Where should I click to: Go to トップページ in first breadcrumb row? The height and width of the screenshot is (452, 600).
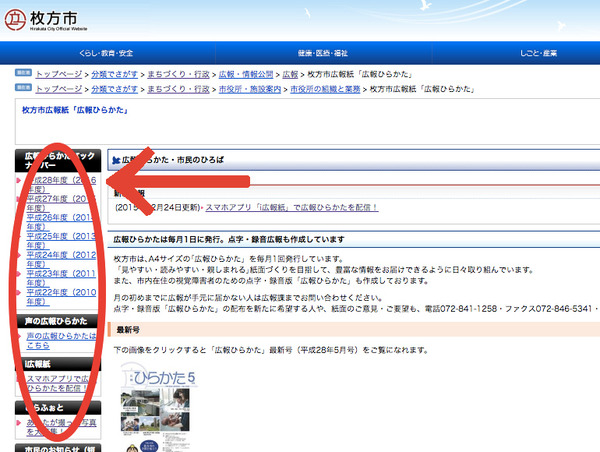(x=58, y=75)
